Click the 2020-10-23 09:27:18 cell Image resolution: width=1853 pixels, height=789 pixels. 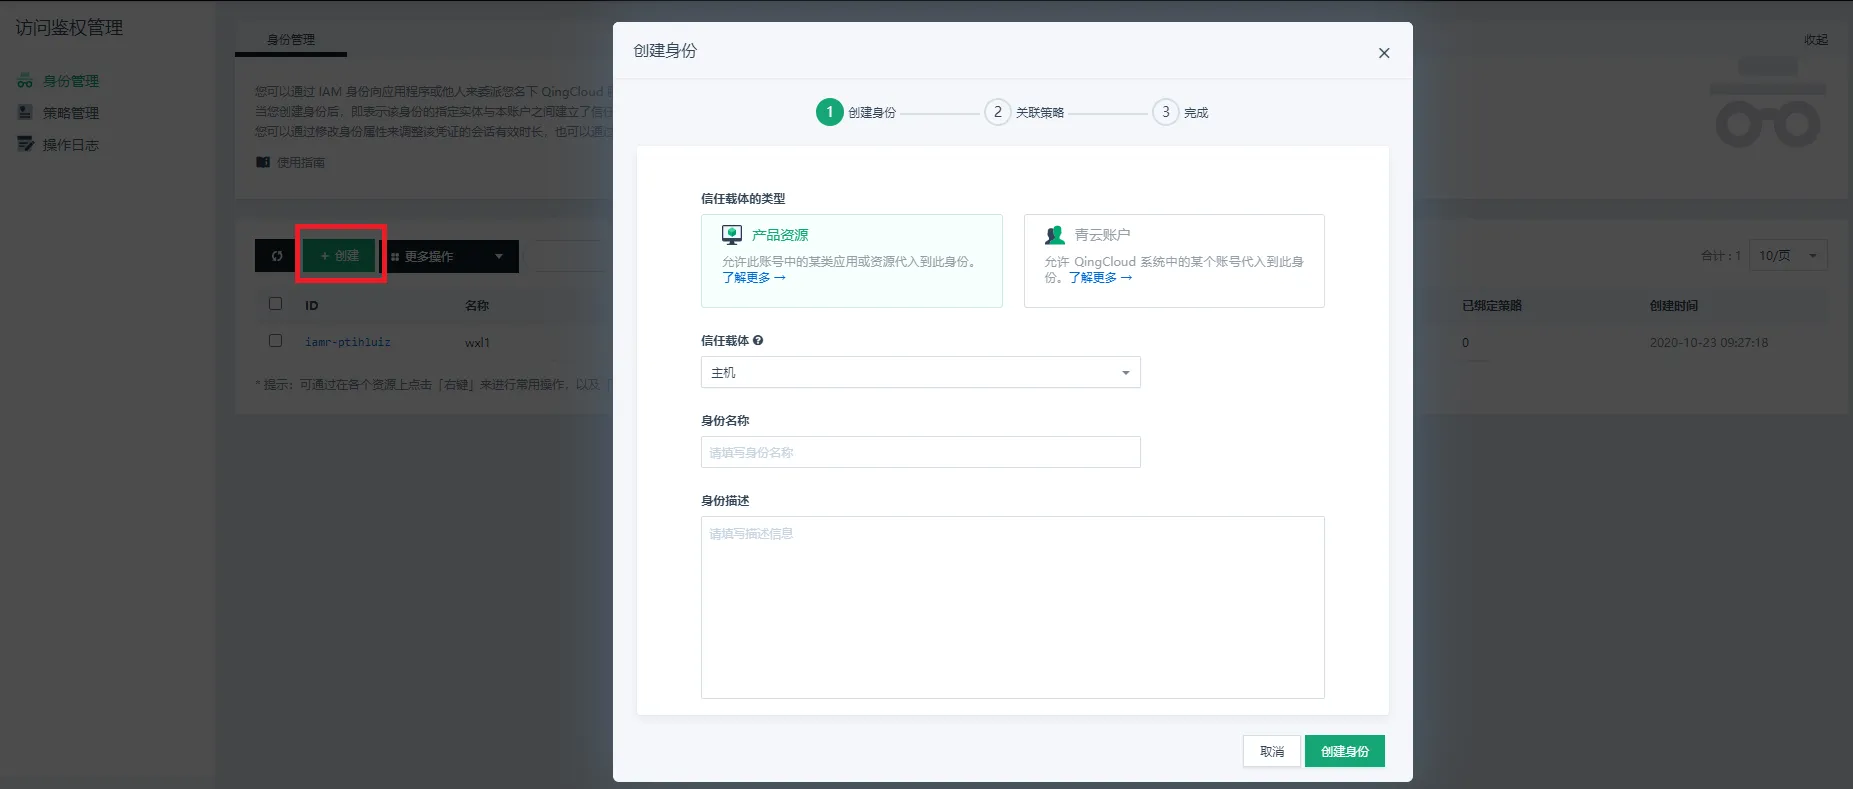point(1709,342)
